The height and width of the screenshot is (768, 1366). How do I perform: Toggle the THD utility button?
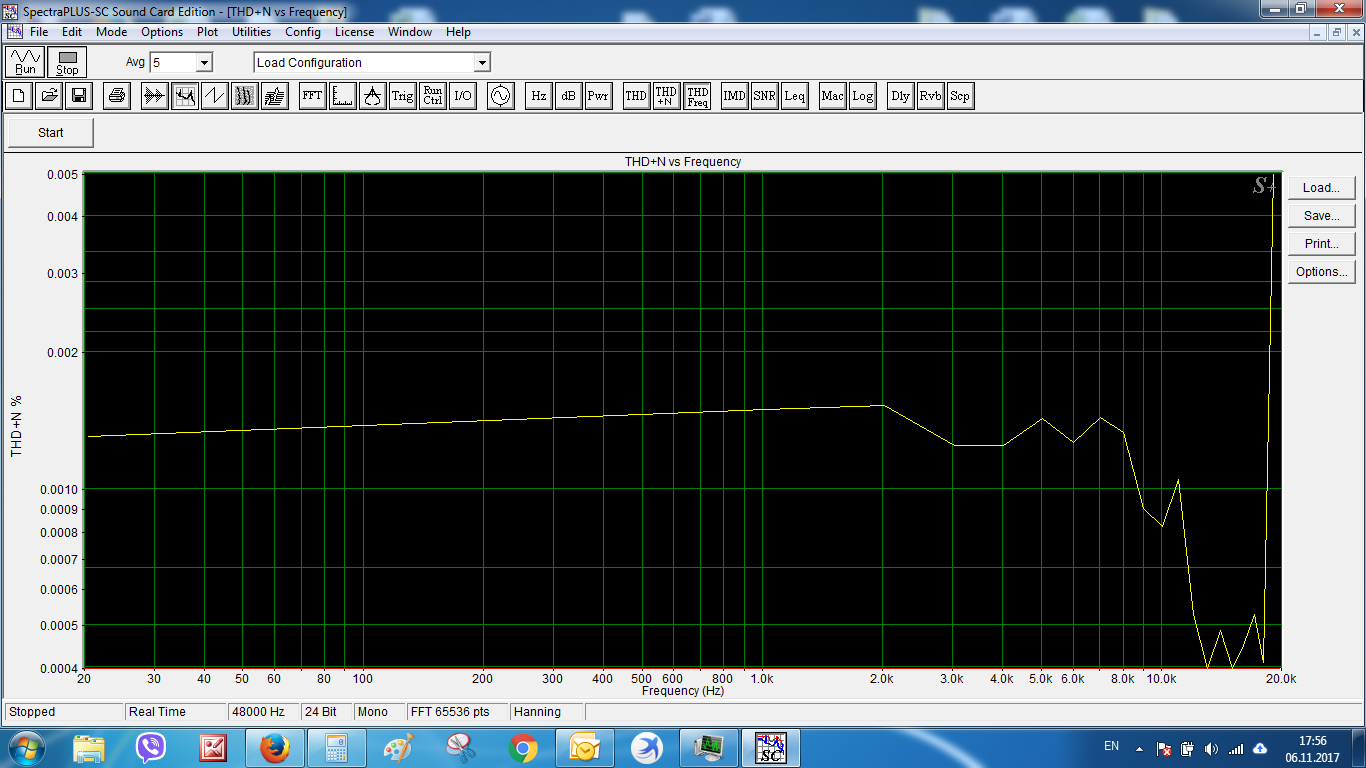[x=636, y=96]
